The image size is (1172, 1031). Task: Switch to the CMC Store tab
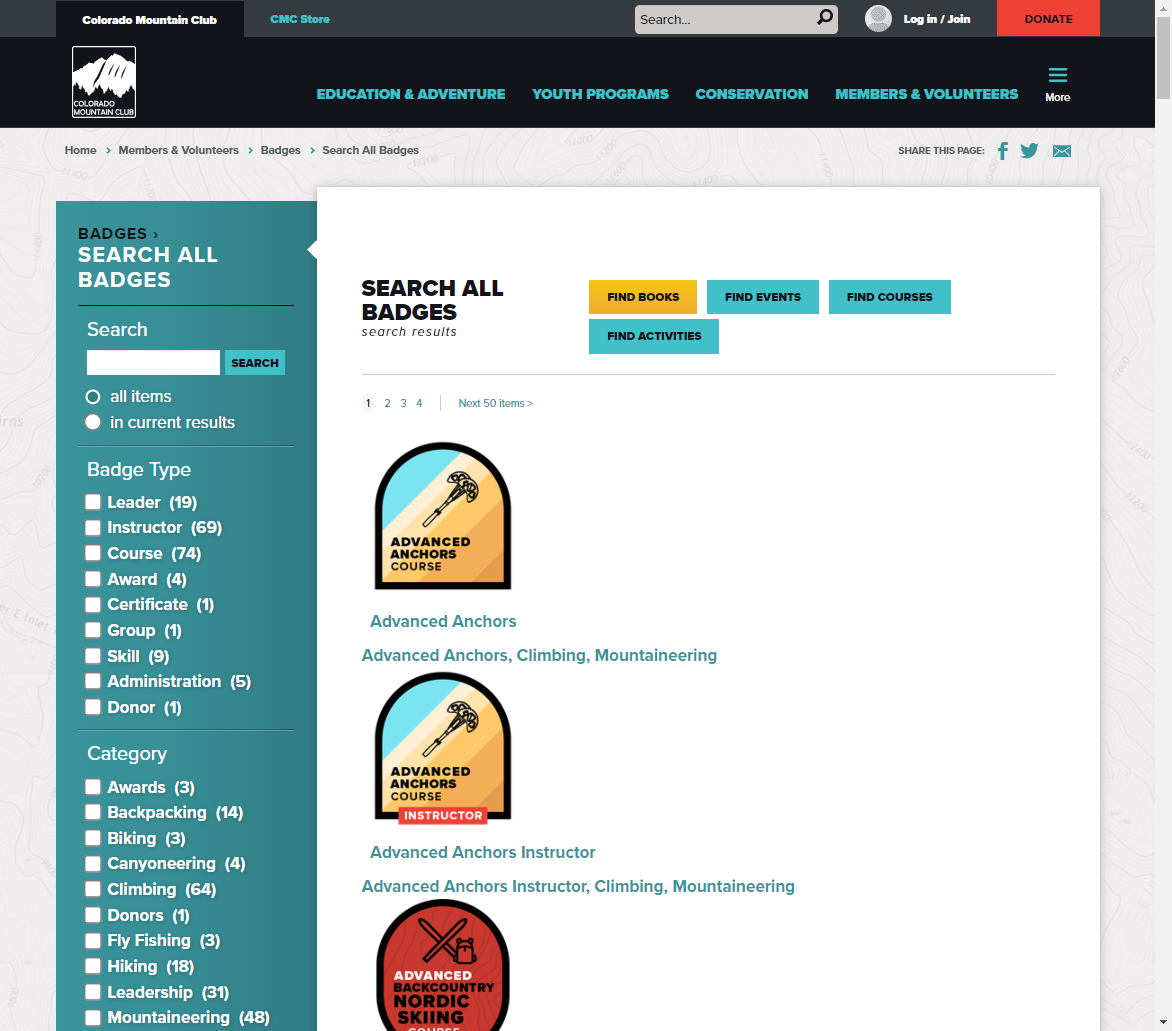(x=300, y=19)
